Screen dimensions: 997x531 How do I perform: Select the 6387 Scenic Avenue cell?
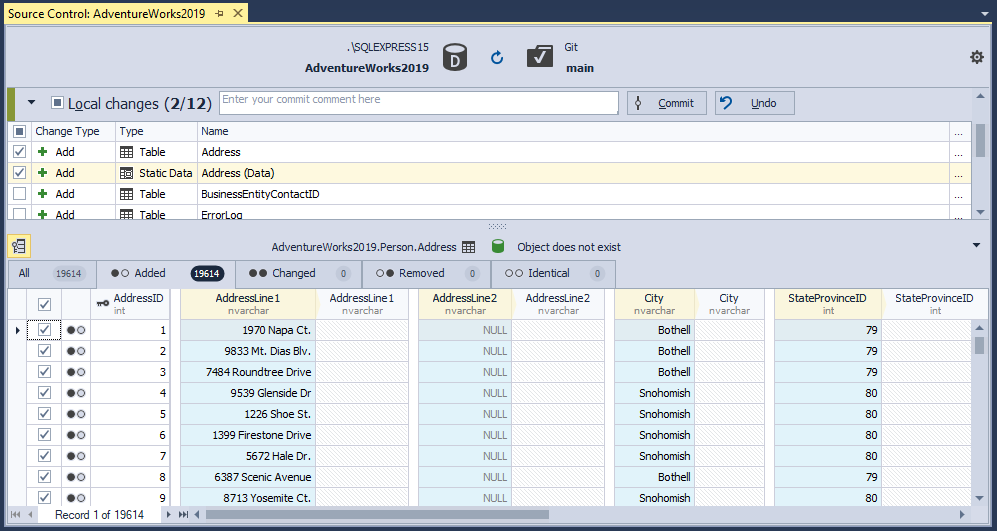click(248, 477)
